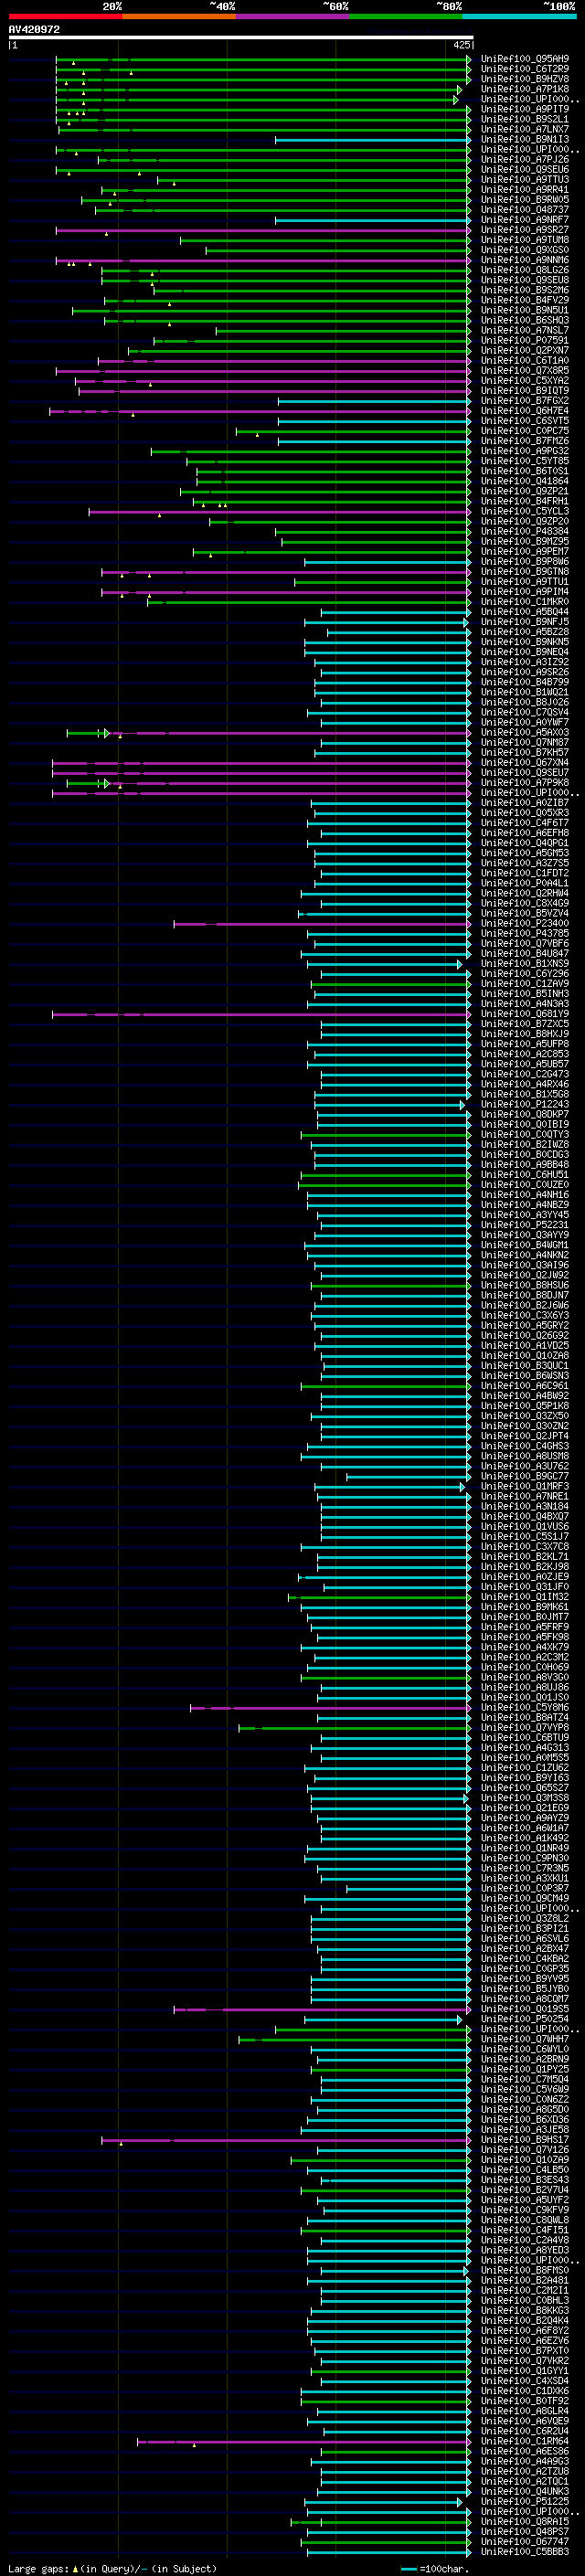Select the UniRef100_B9N113 label
The image size is (585, 2576).
524,139
